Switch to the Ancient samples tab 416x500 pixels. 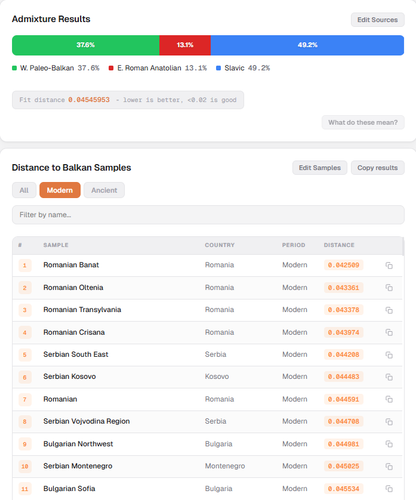[x=104, y=190]
